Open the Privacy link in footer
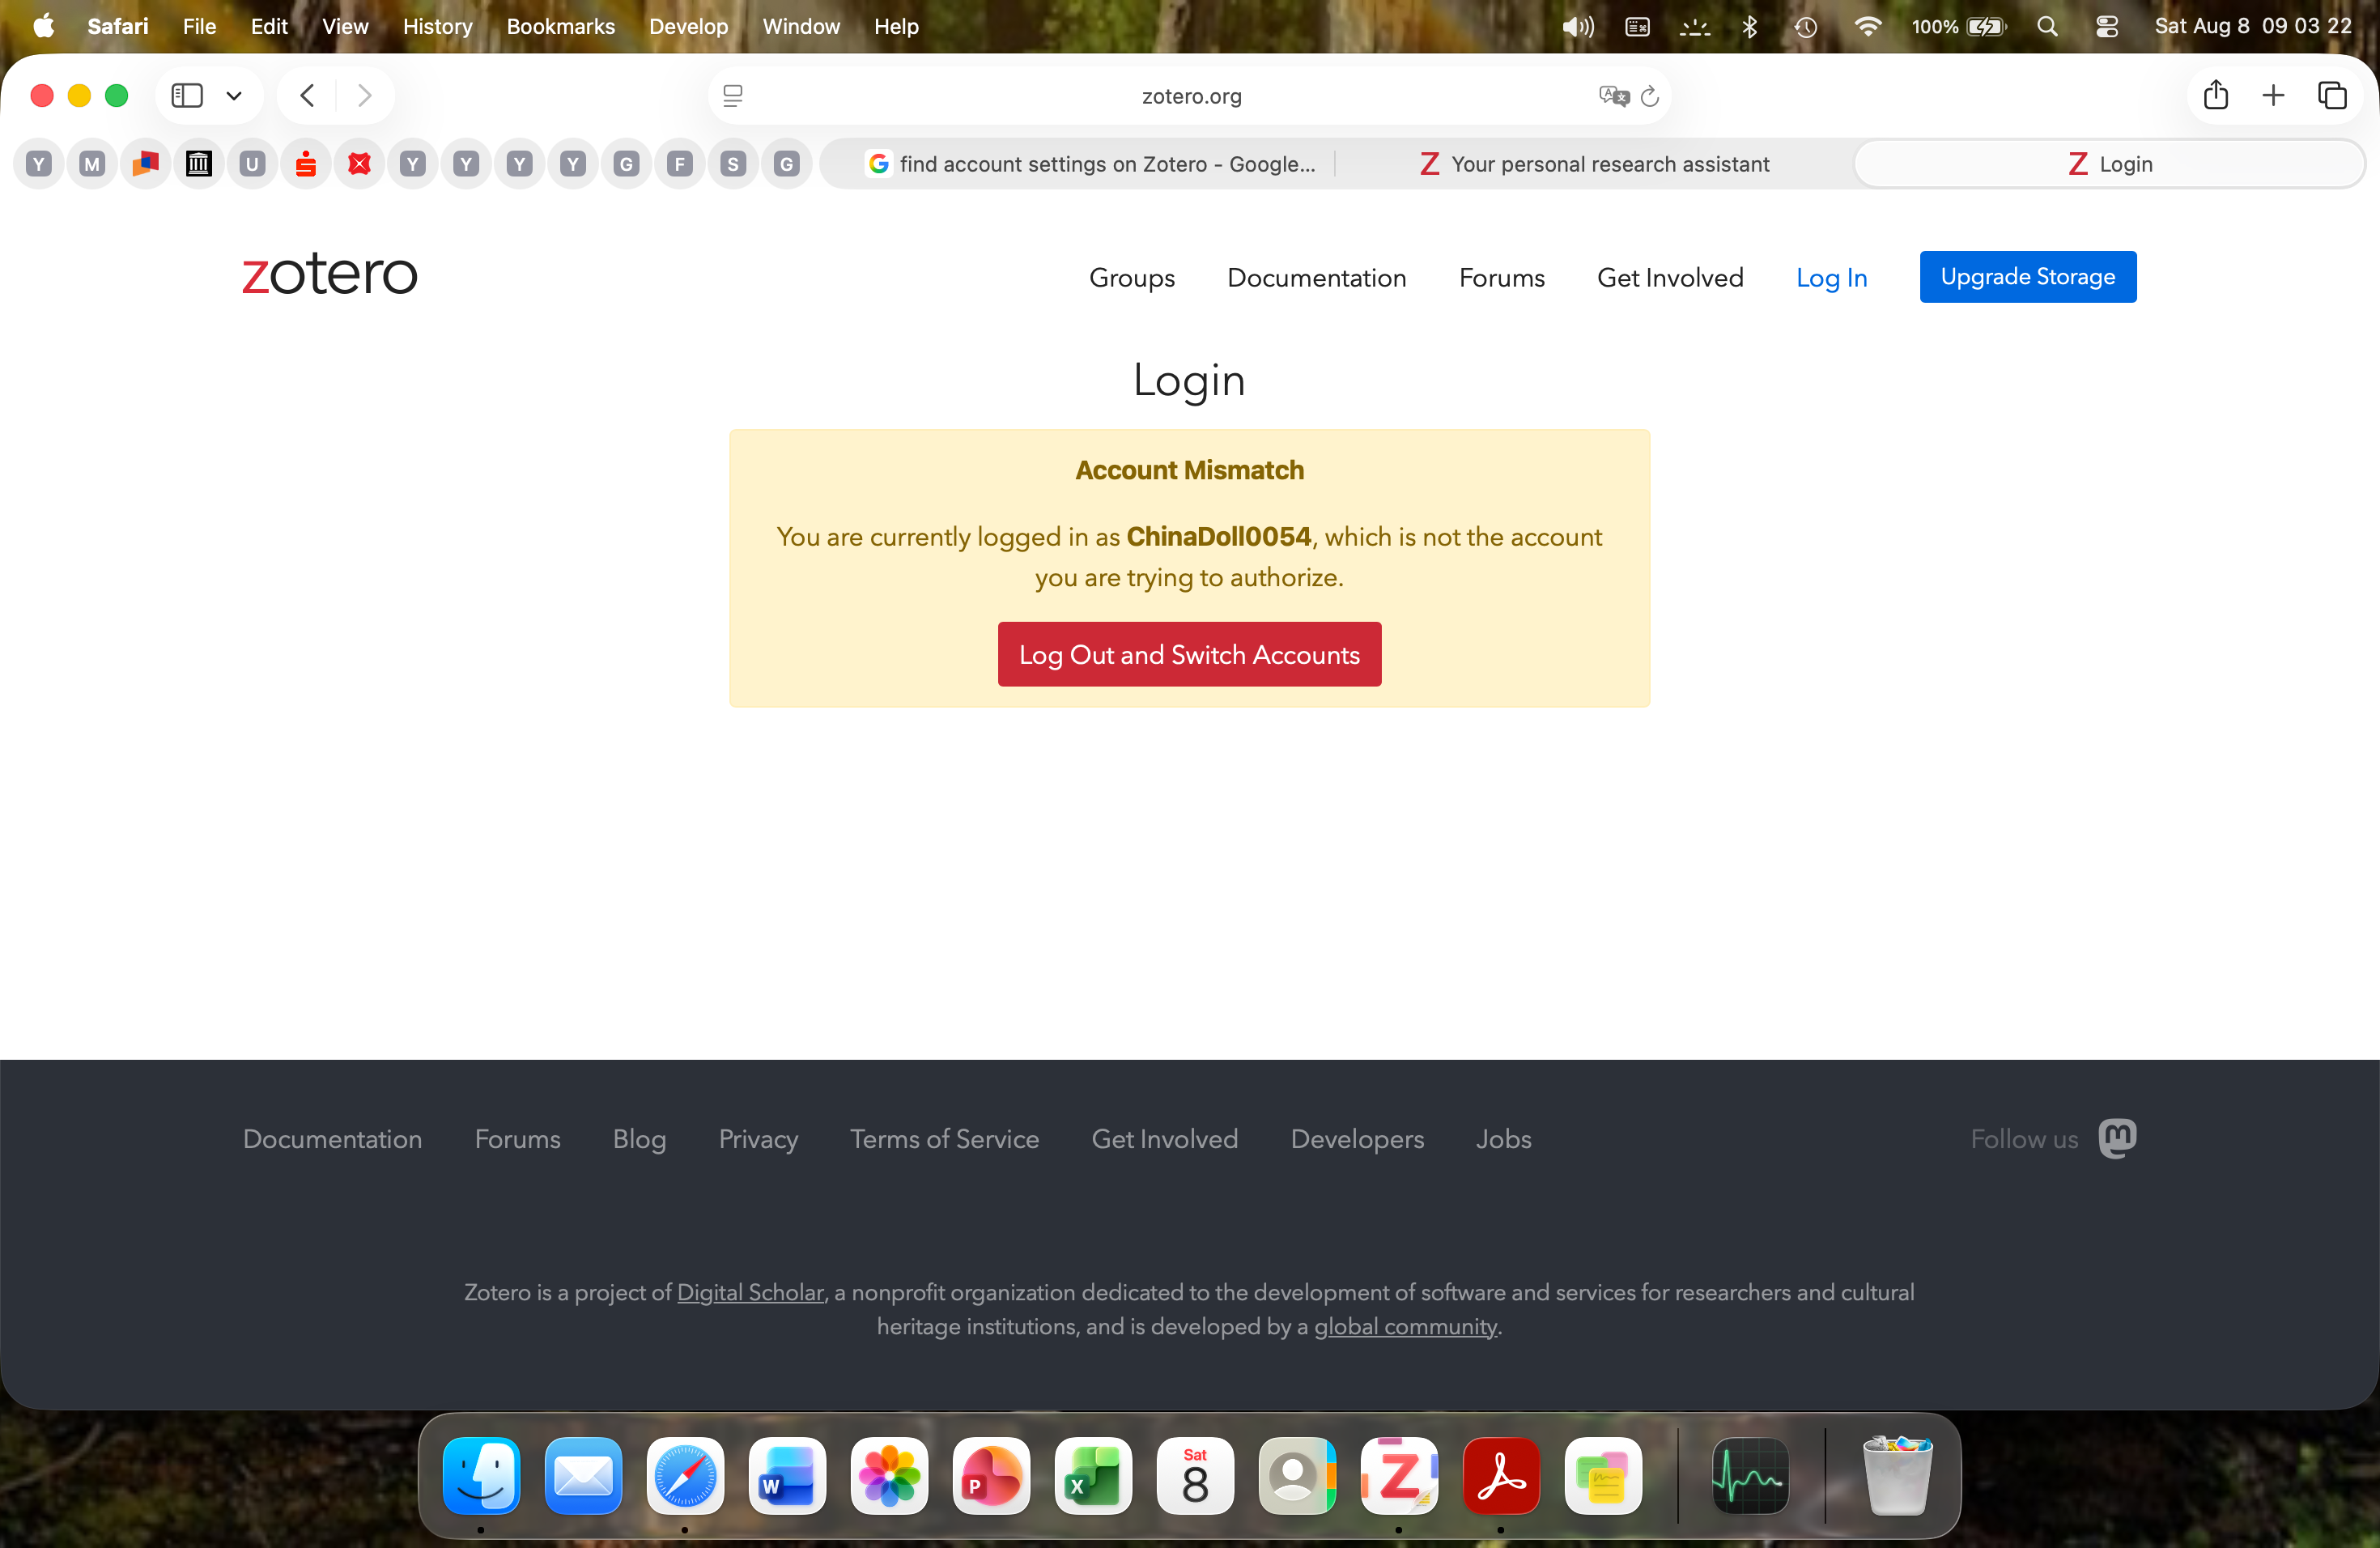Screen dimensions: 2380x1548 (759, 1139)
